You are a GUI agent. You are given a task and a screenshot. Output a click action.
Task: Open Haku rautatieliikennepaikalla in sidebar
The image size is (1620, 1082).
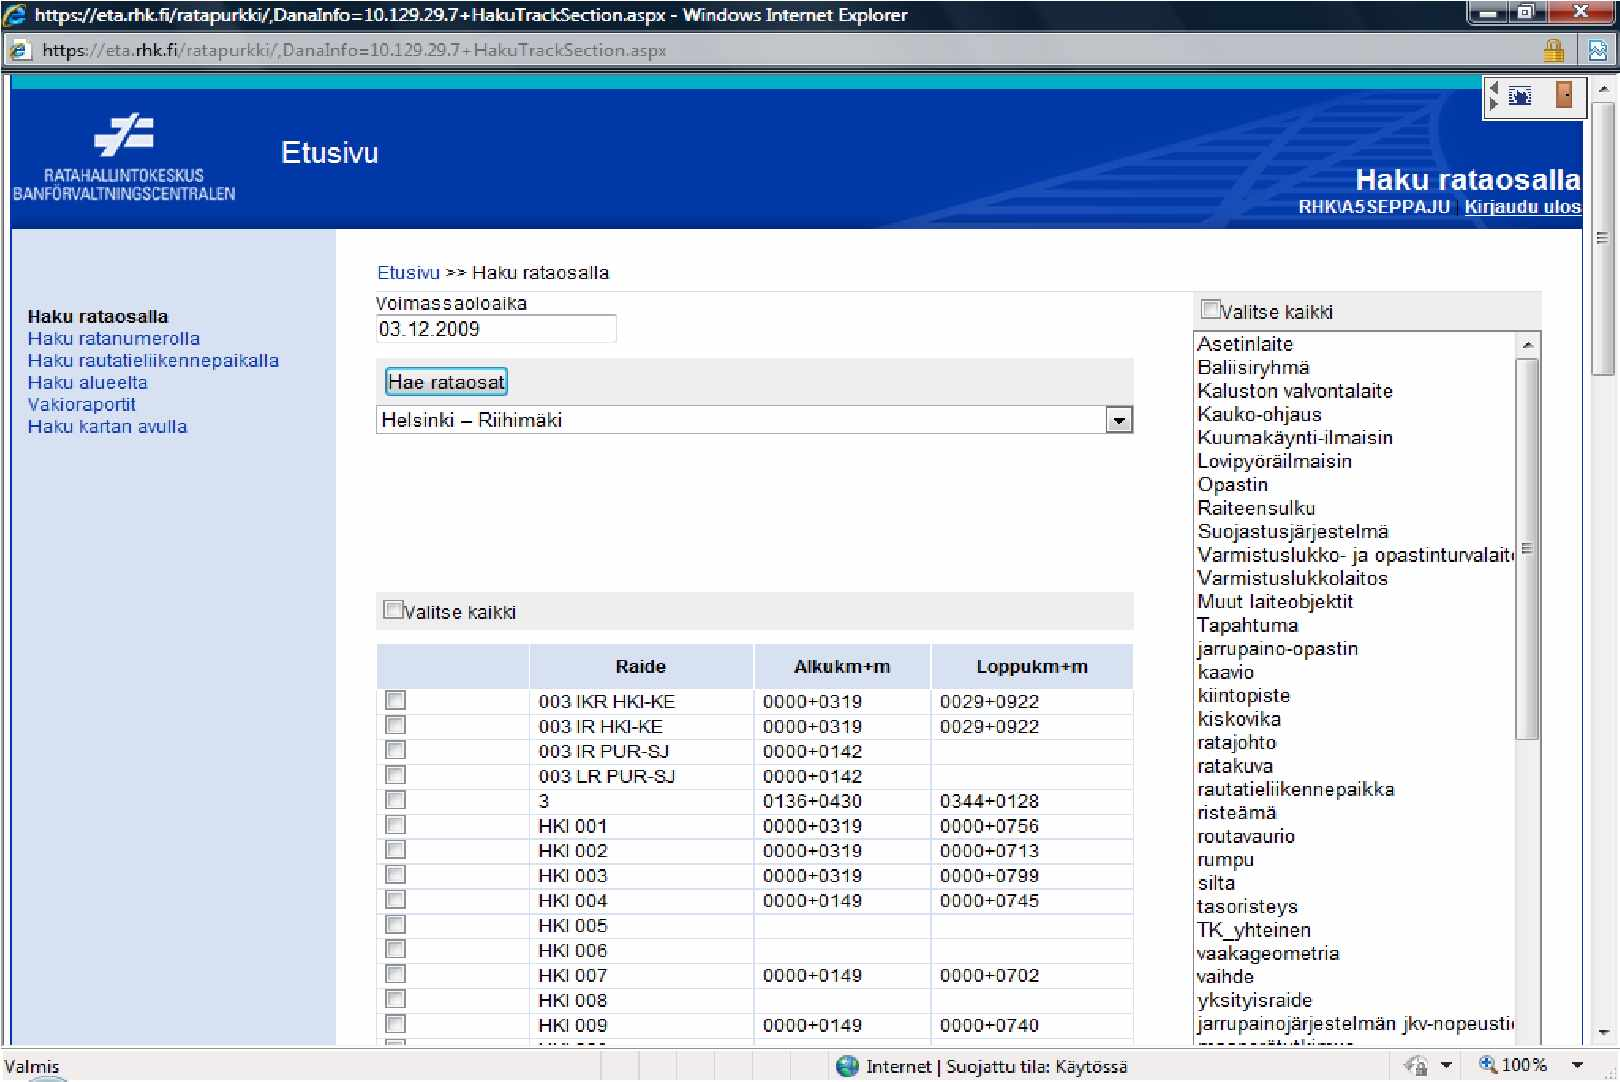pyautogui.click(x=153, y=361)
